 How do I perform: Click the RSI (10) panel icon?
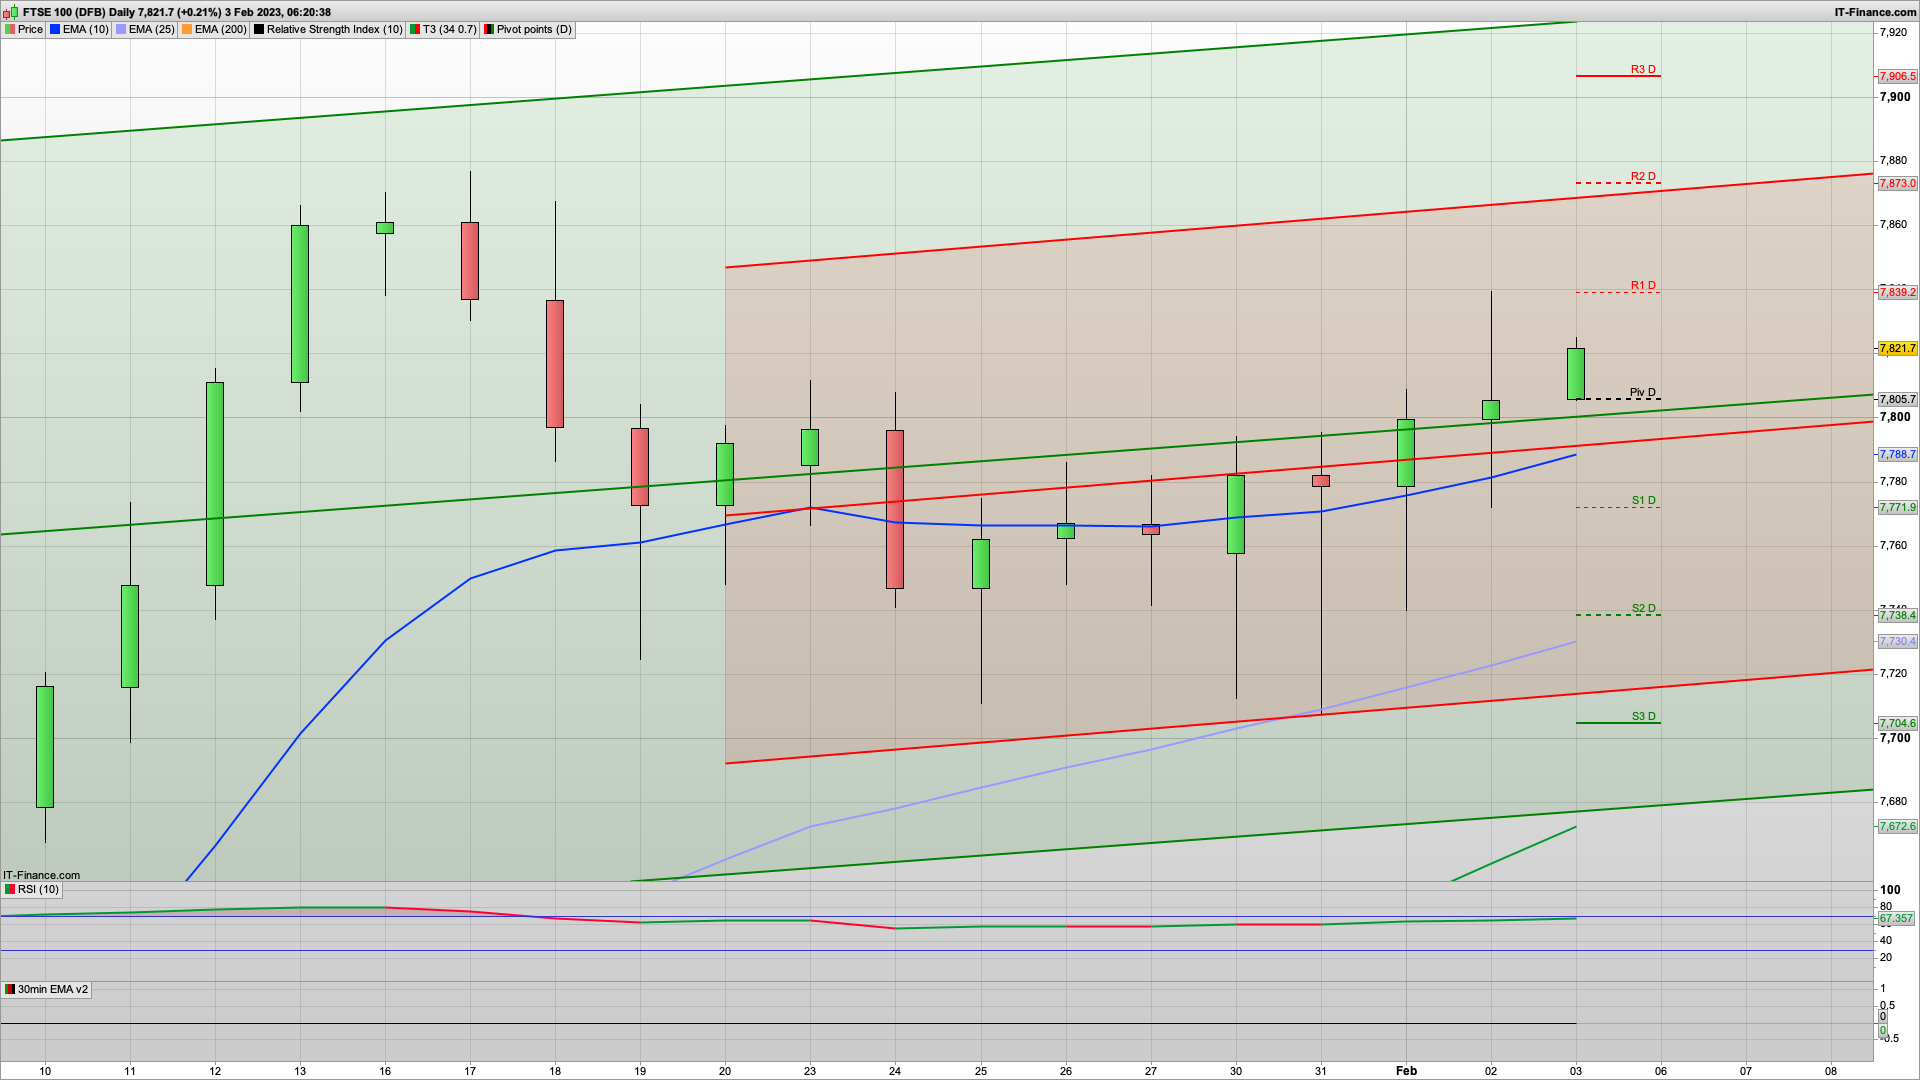[10, 889]
